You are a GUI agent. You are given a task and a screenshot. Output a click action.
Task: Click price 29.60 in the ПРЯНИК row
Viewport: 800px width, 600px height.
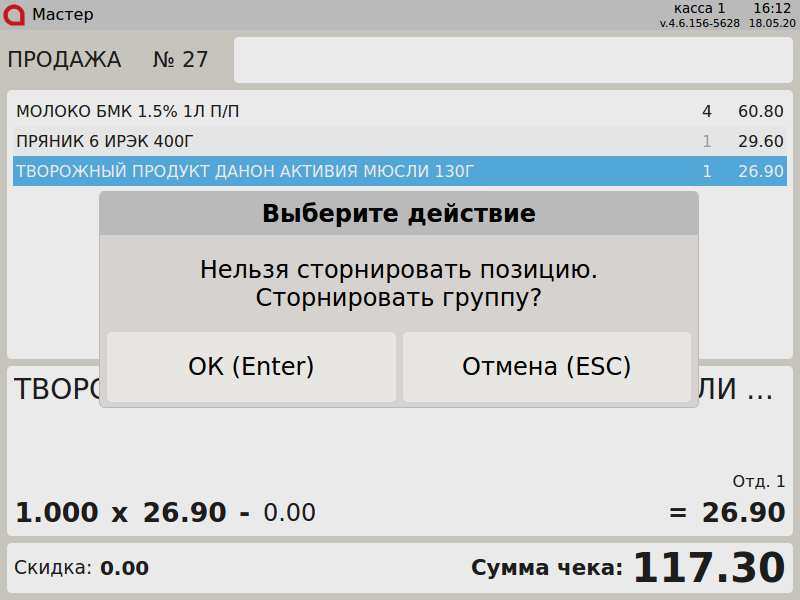(760, 141)
